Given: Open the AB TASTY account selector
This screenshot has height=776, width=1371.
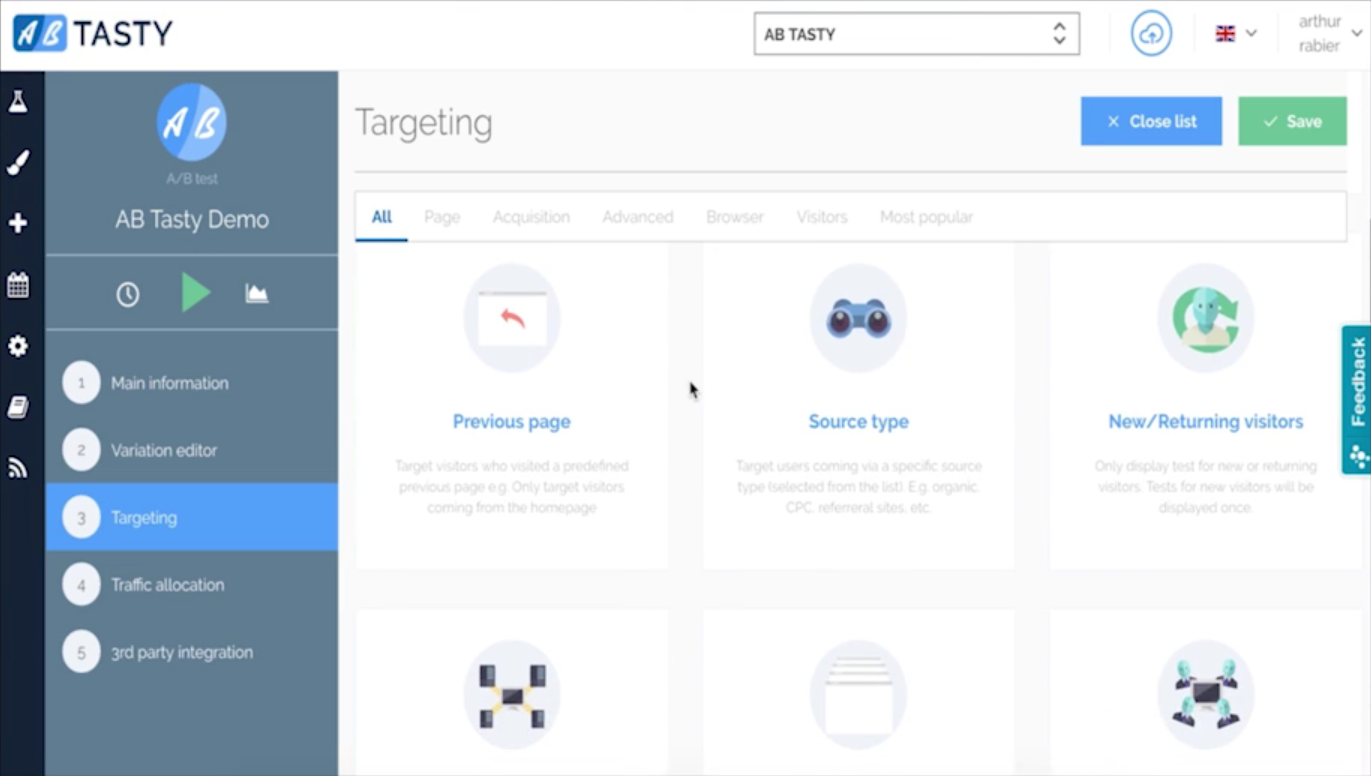Looking at the screenshot, I should click(916, 34).
